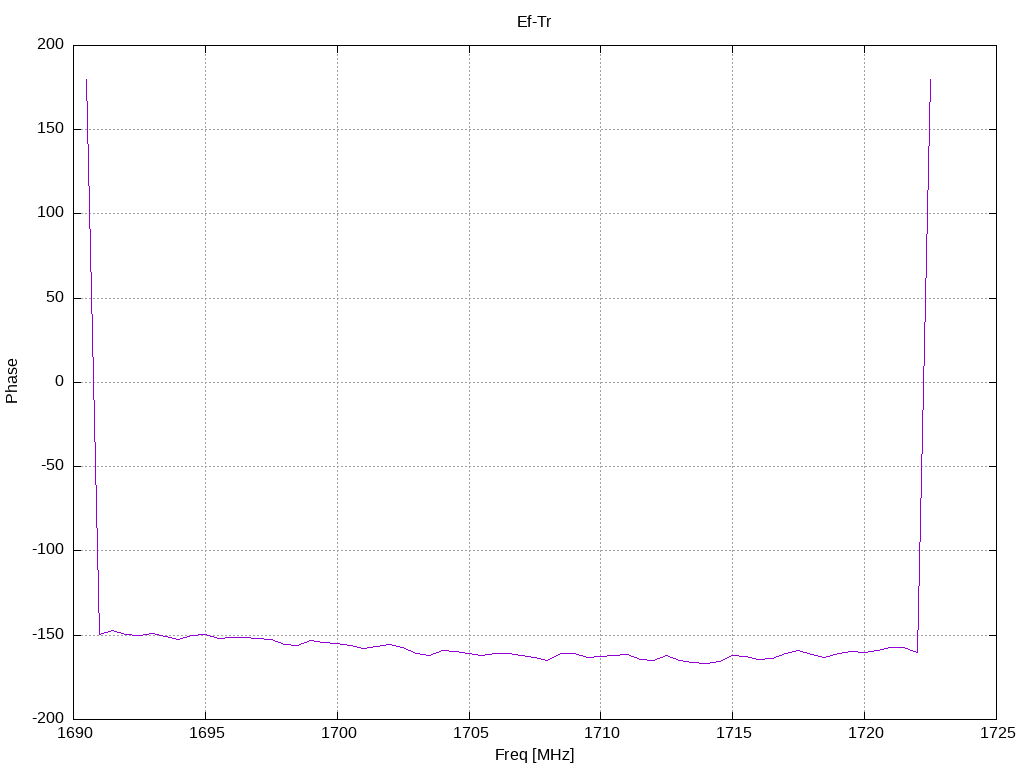Click the x-axis tick label '1720'

coord(865,733)
